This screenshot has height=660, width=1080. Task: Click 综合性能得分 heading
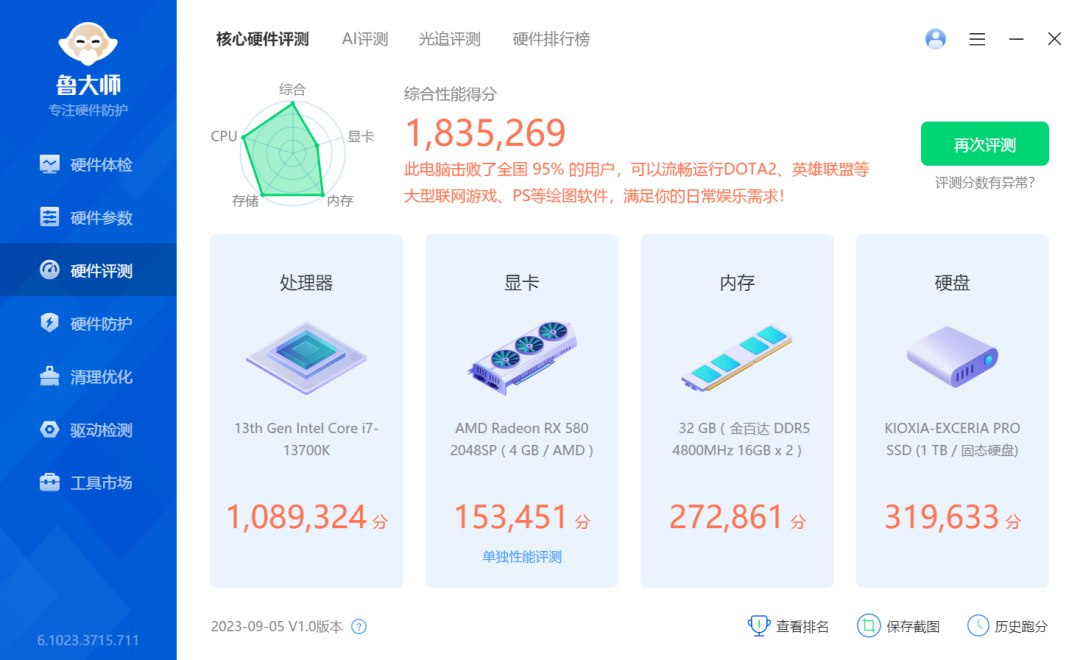click(450, 94)
